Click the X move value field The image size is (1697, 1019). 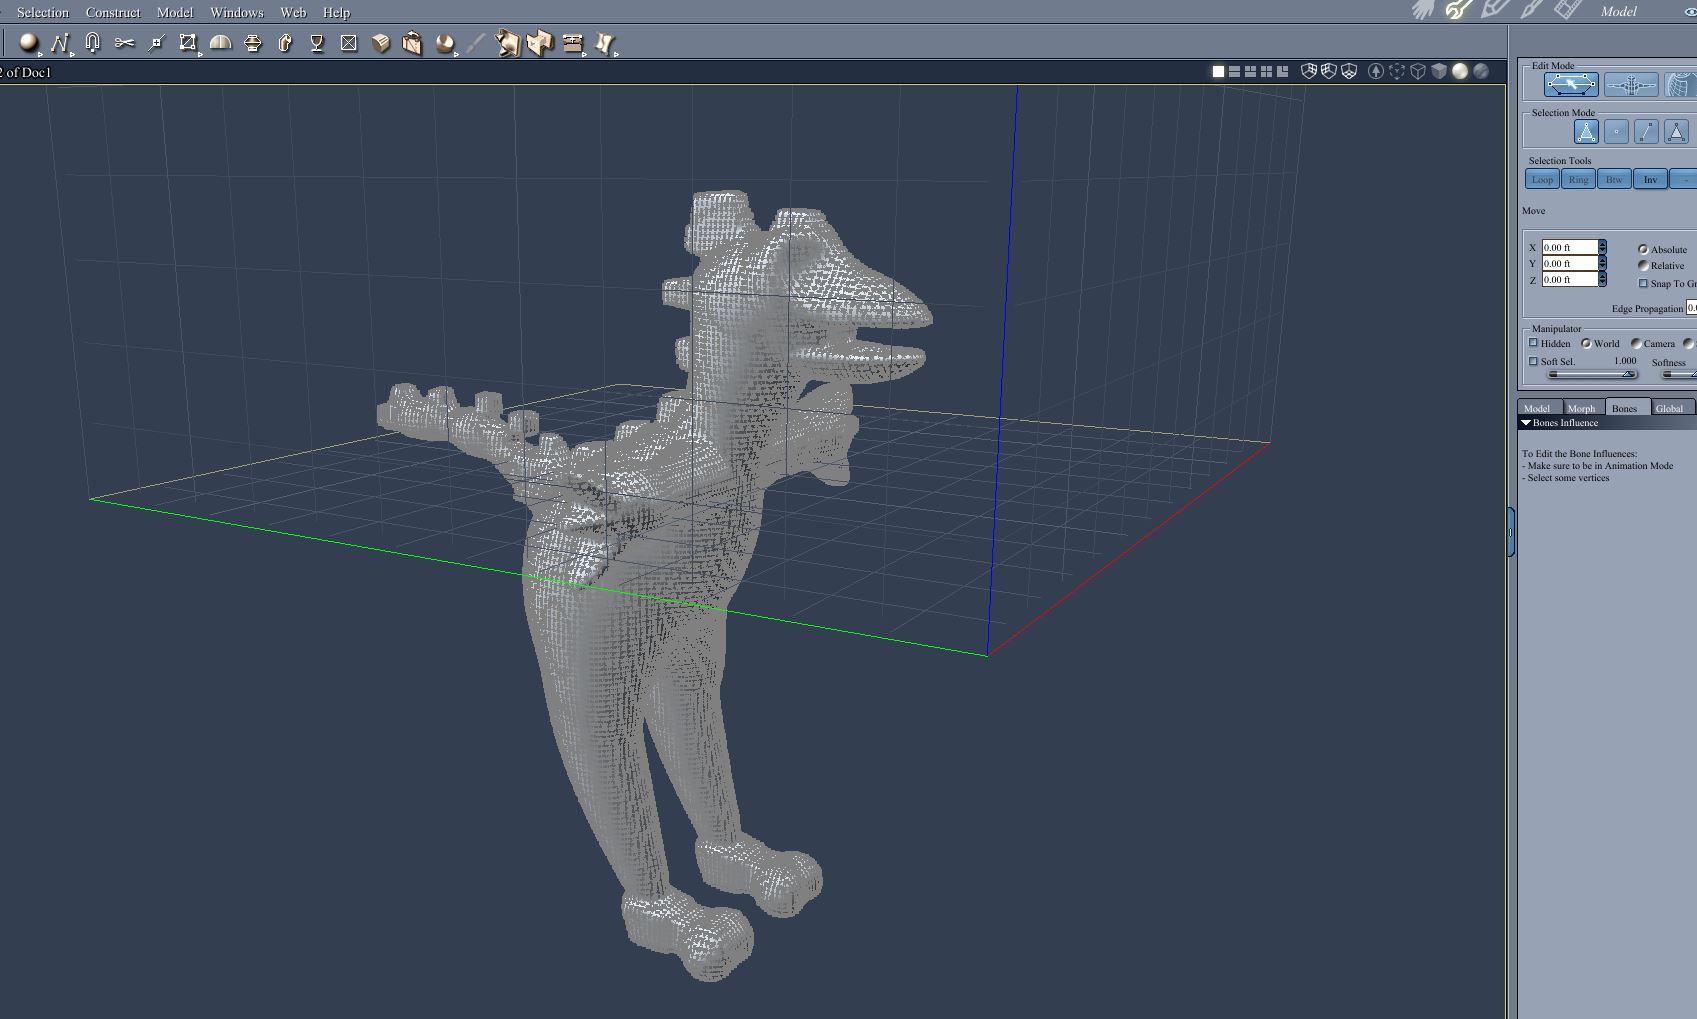pyautogui.click(x=1569, y=247)
